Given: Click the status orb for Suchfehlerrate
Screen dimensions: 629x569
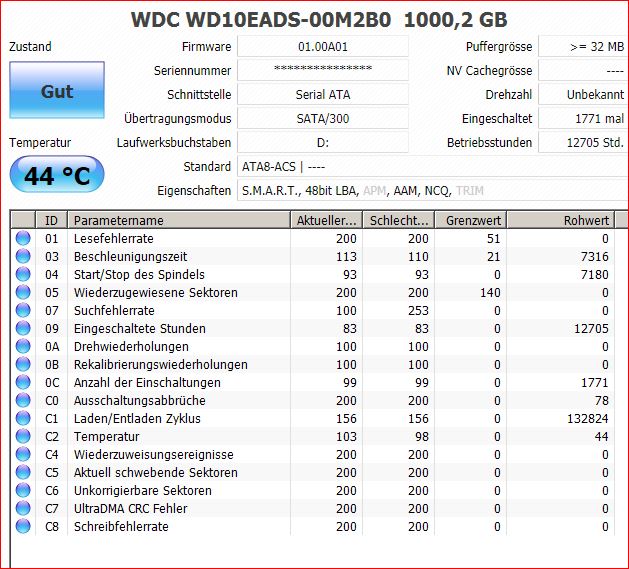Looking at the screenshot, I should coord(23,310).
